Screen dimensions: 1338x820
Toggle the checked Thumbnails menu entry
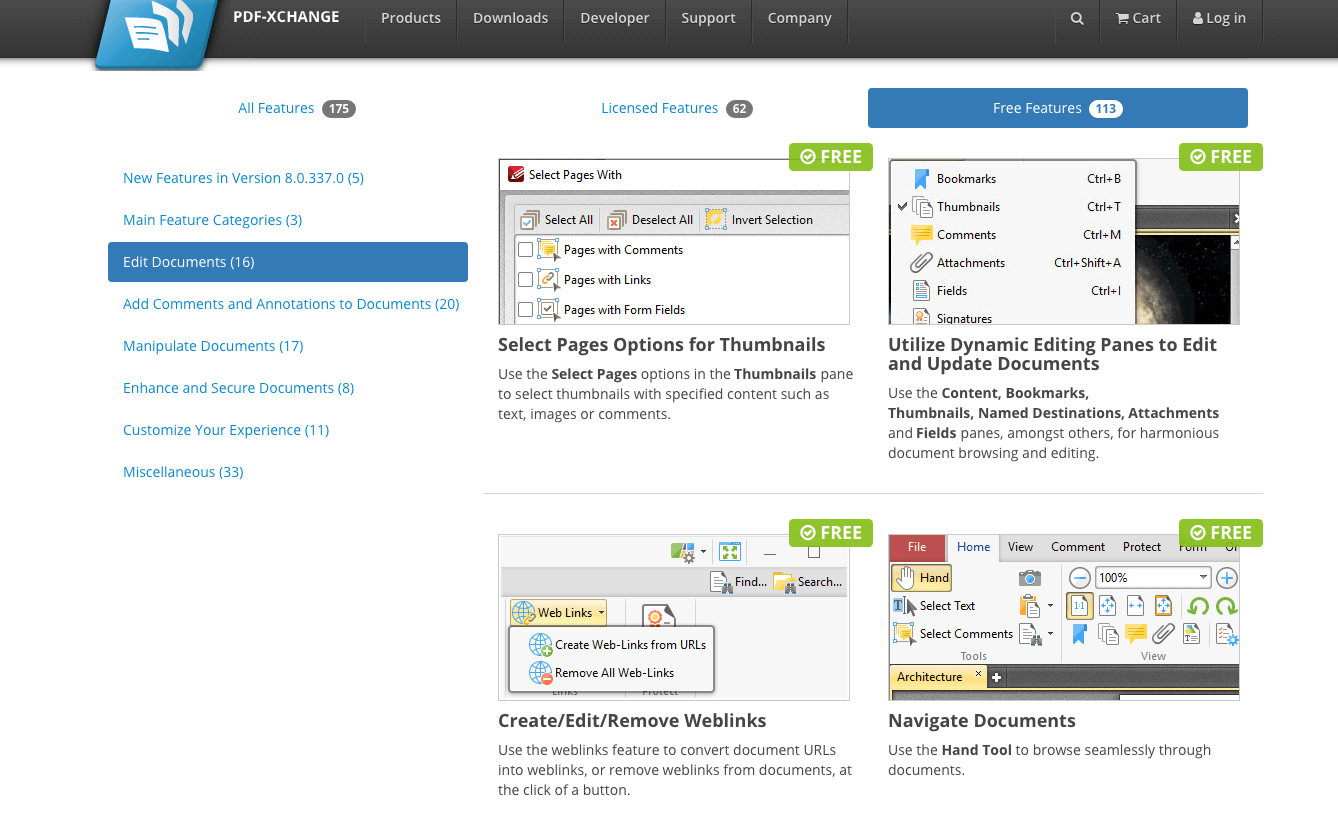tap(1012, 207)
